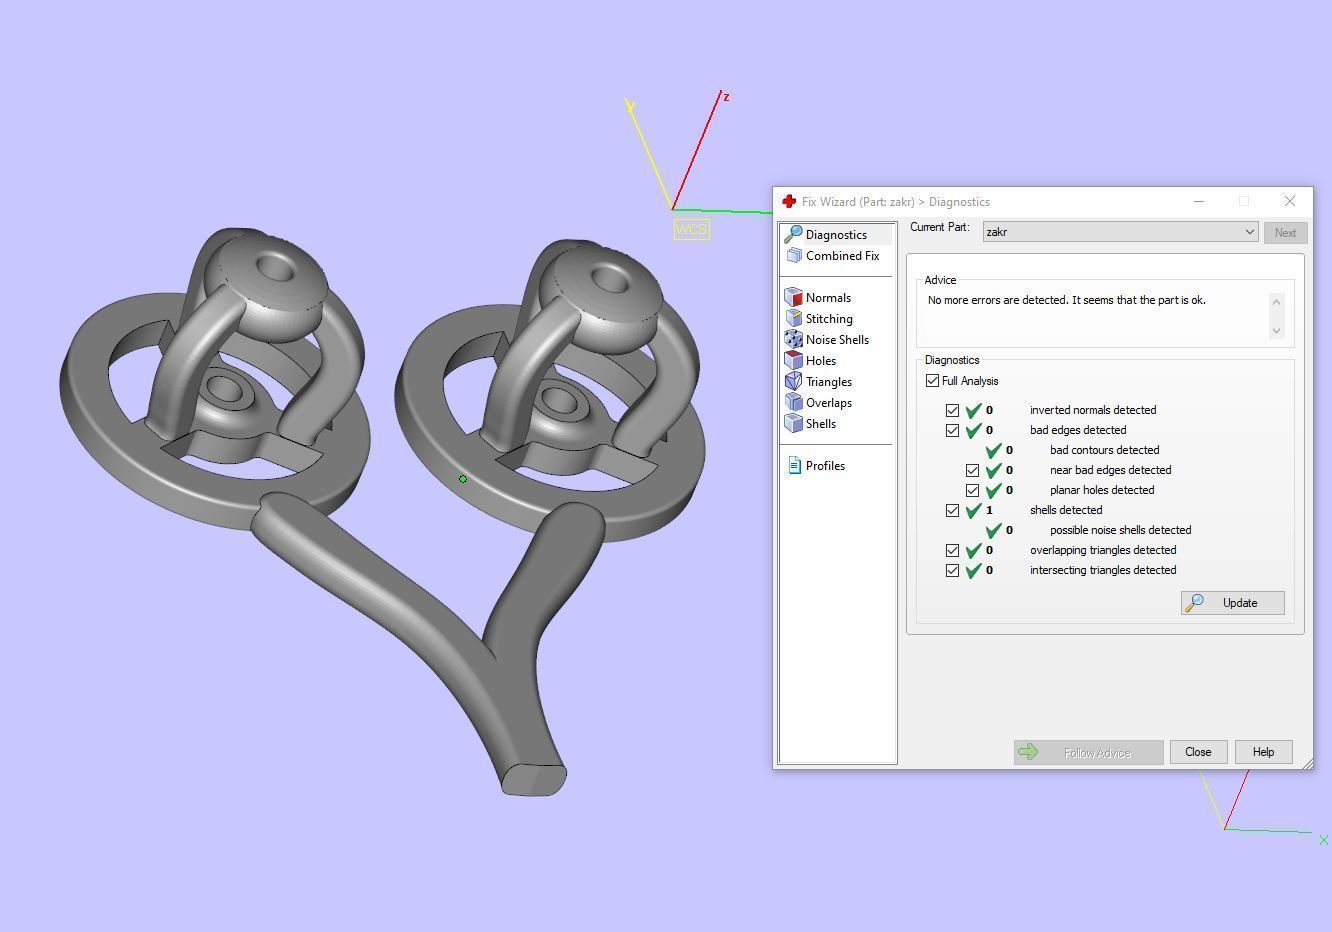Toggle intersecting triangles detected checkbox
Screen dimensions: 1332x932
coord(952,570)
